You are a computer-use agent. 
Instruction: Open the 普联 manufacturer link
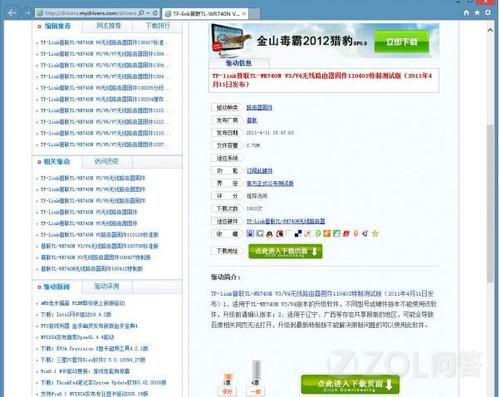pos(252,120)
